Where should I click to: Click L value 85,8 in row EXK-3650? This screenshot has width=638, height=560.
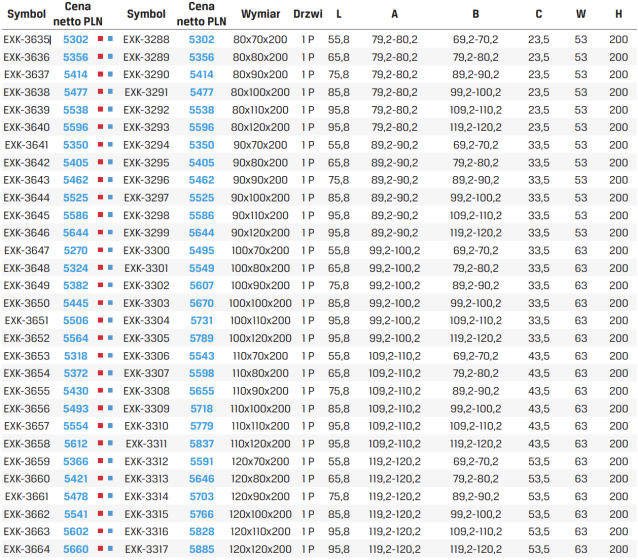(339, 303)
